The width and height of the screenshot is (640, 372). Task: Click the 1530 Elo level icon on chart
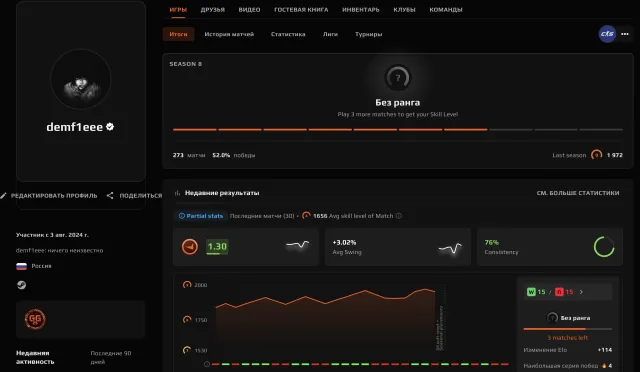tap(187, 350)
